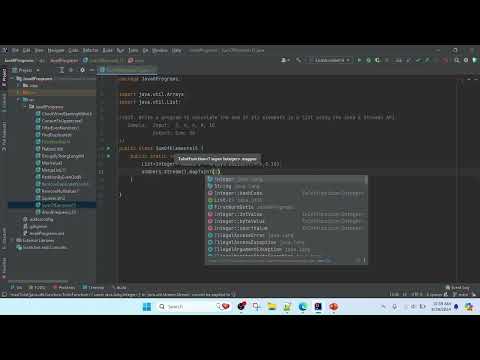Toggle the Event Log tool window

[x=457, y=287]
